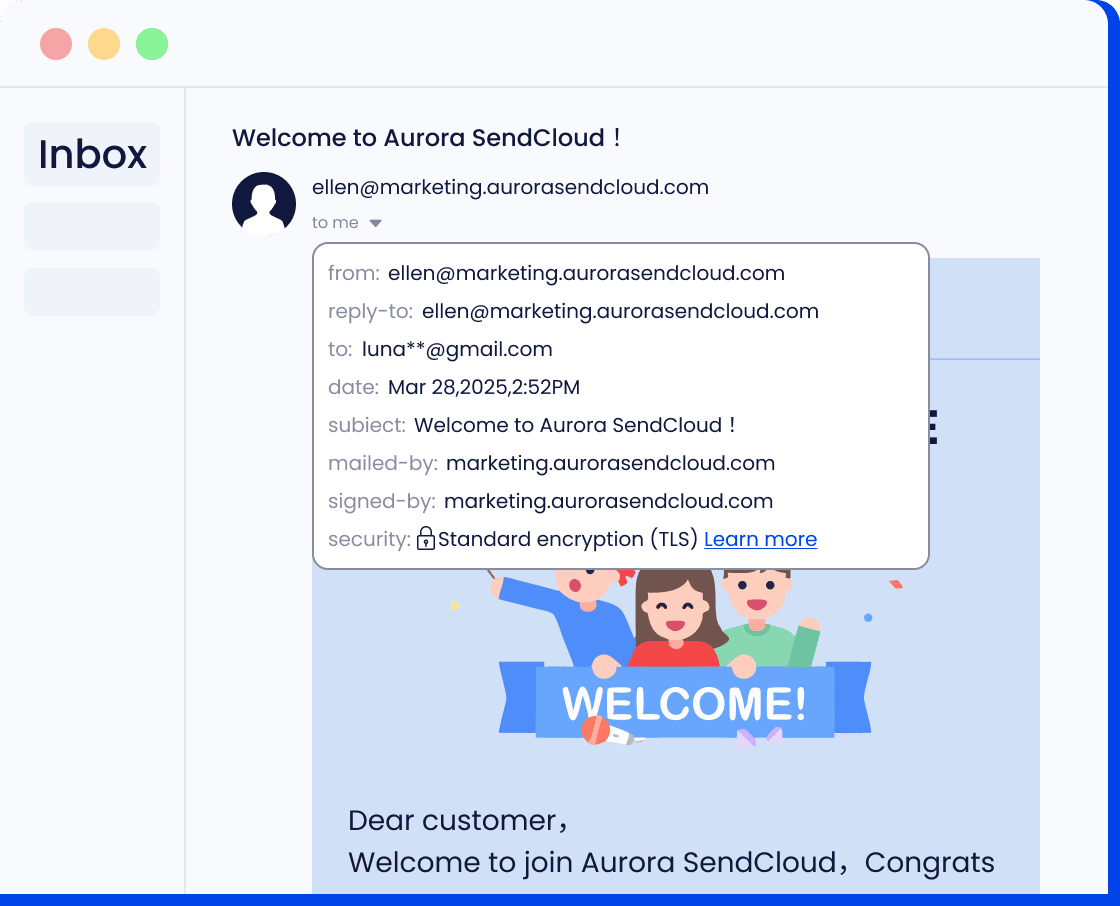Click the green maximize window button
This screenshot has height=906, width=1120.
click(x=152, y=44)
